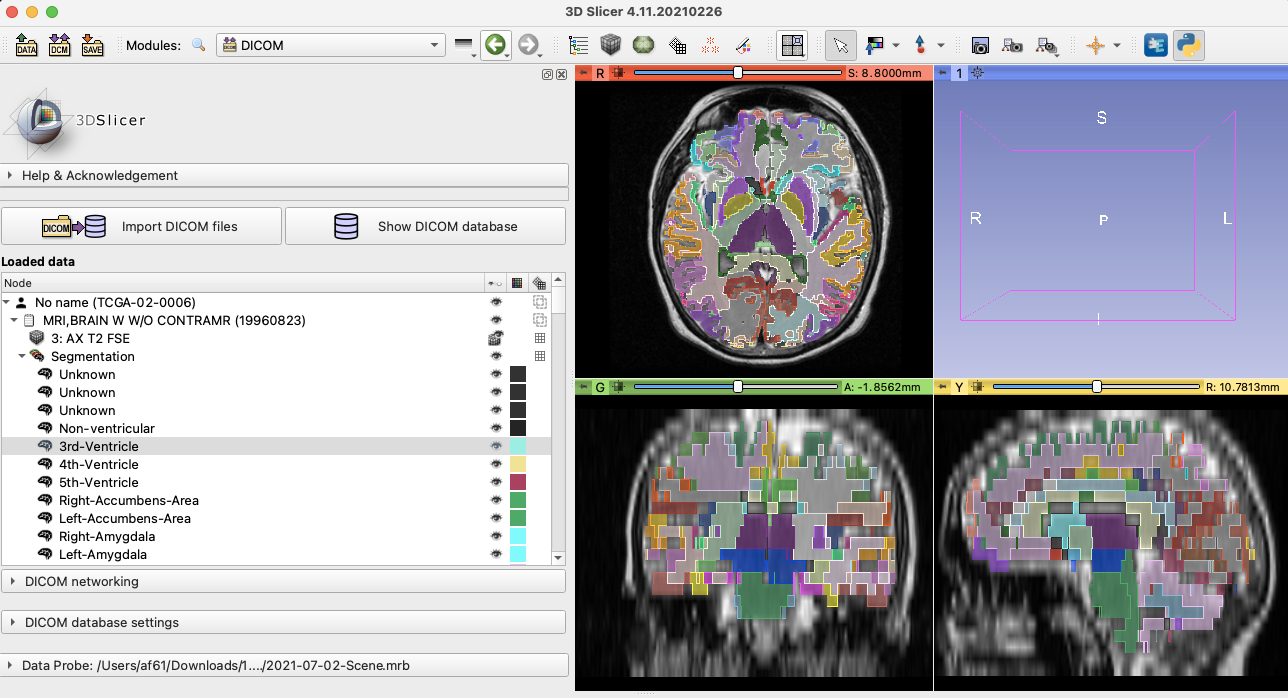Screen dimensions: 1288x698
Task: Click transform cell of 3: AX T2 FSE
Action: point(539,338)
